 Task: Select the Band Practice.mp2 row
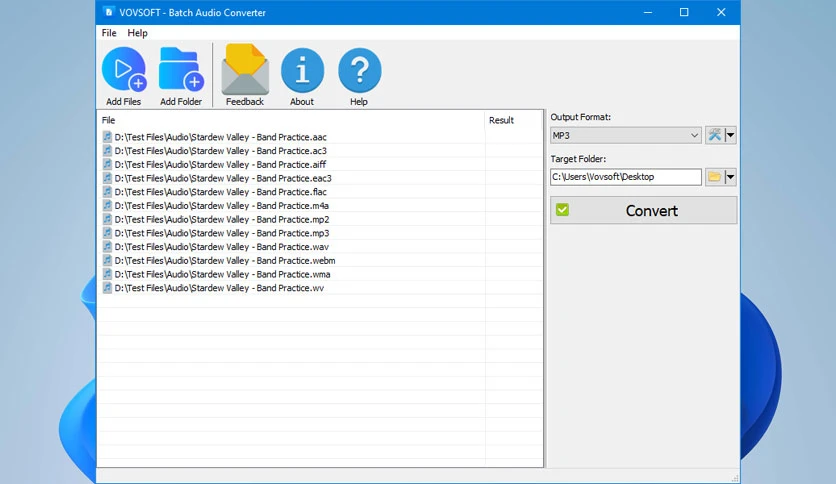coord(320,220)
